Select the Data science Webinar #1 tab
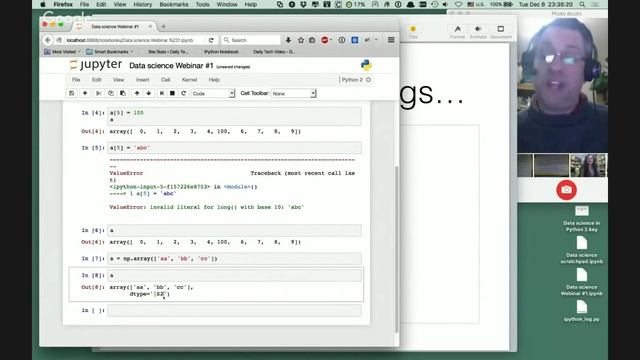 [115, 27]
